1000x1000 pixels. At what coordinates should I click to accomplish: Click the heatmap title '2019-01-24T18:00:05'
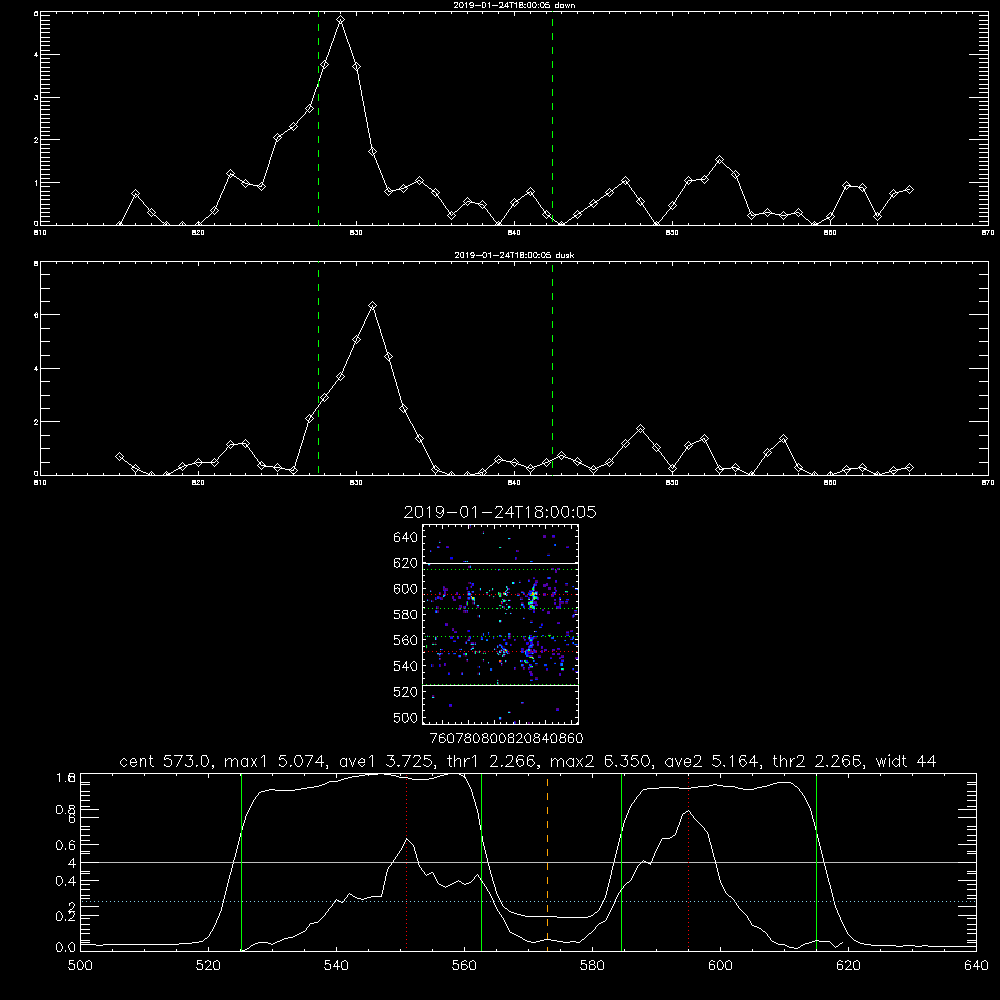click(500, 512)
